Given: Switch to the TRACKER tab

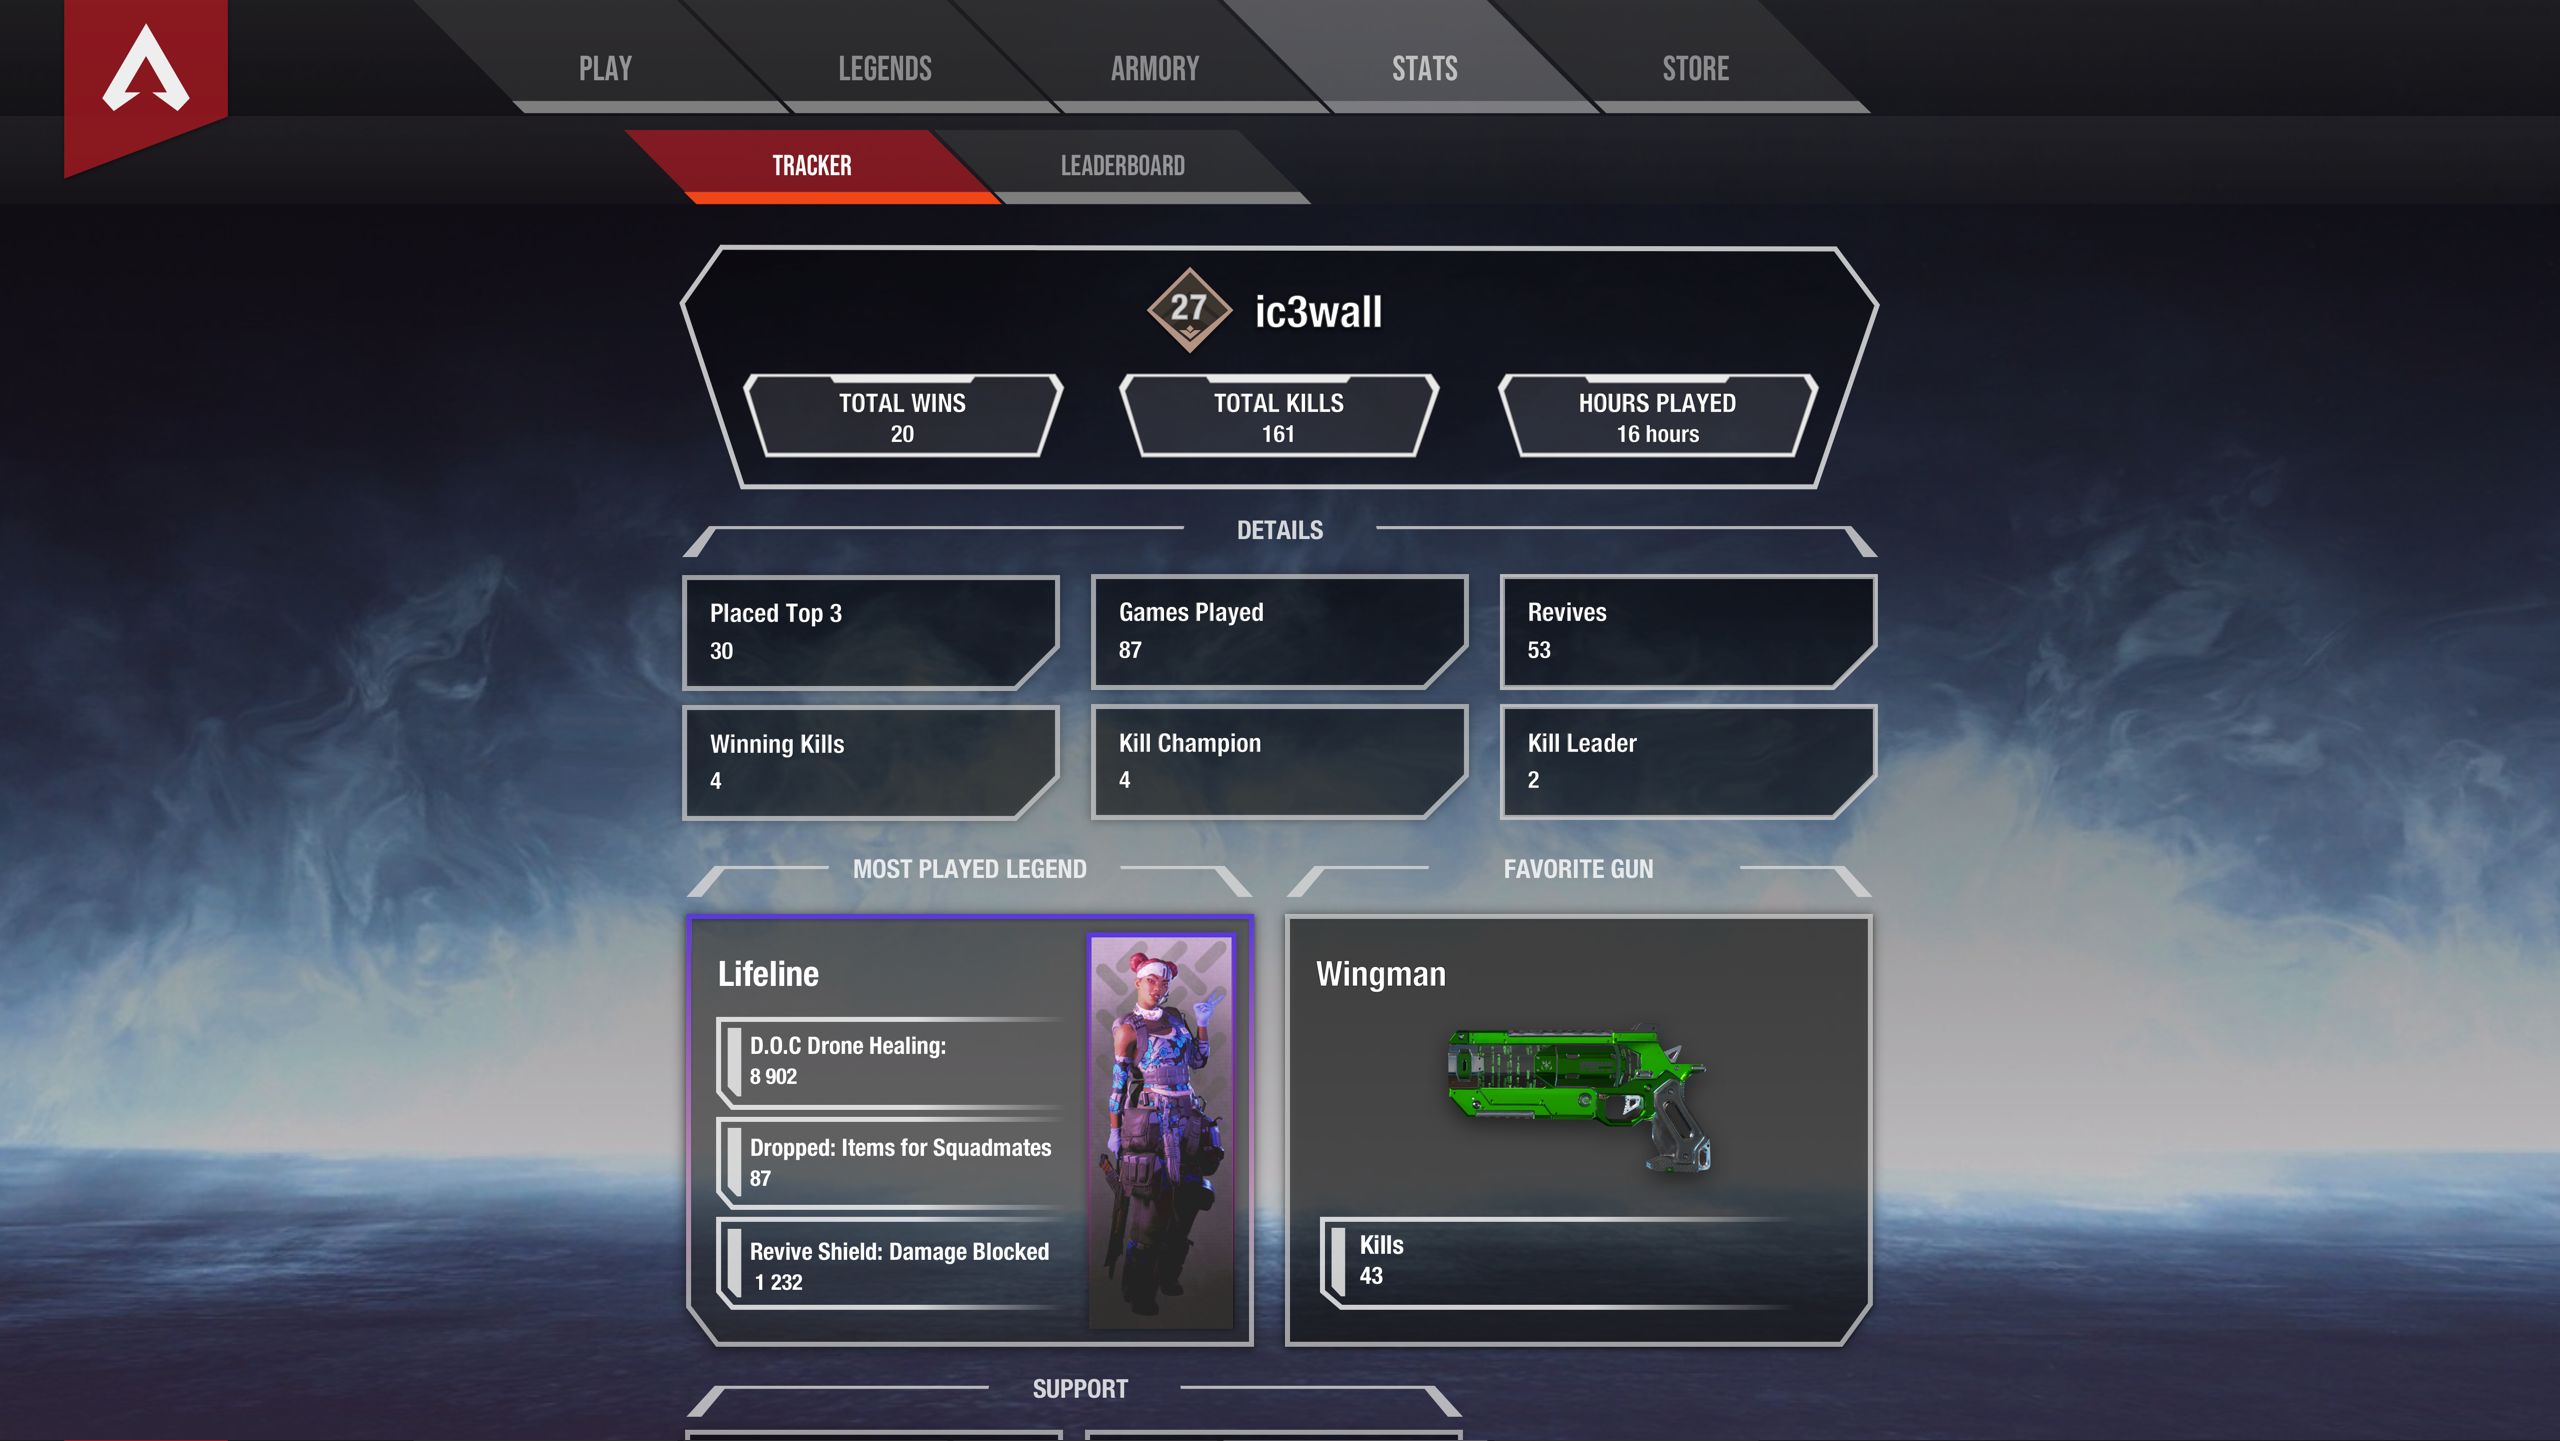Looking at the screenshot, I should coord(811,163).
